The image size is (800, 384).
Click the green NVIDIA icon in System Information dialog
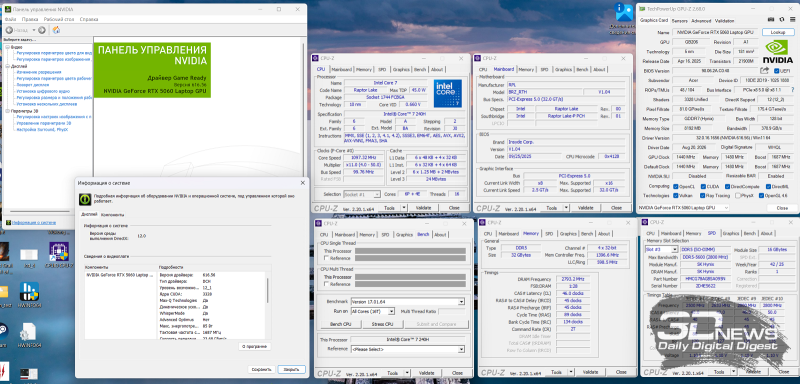84,199
